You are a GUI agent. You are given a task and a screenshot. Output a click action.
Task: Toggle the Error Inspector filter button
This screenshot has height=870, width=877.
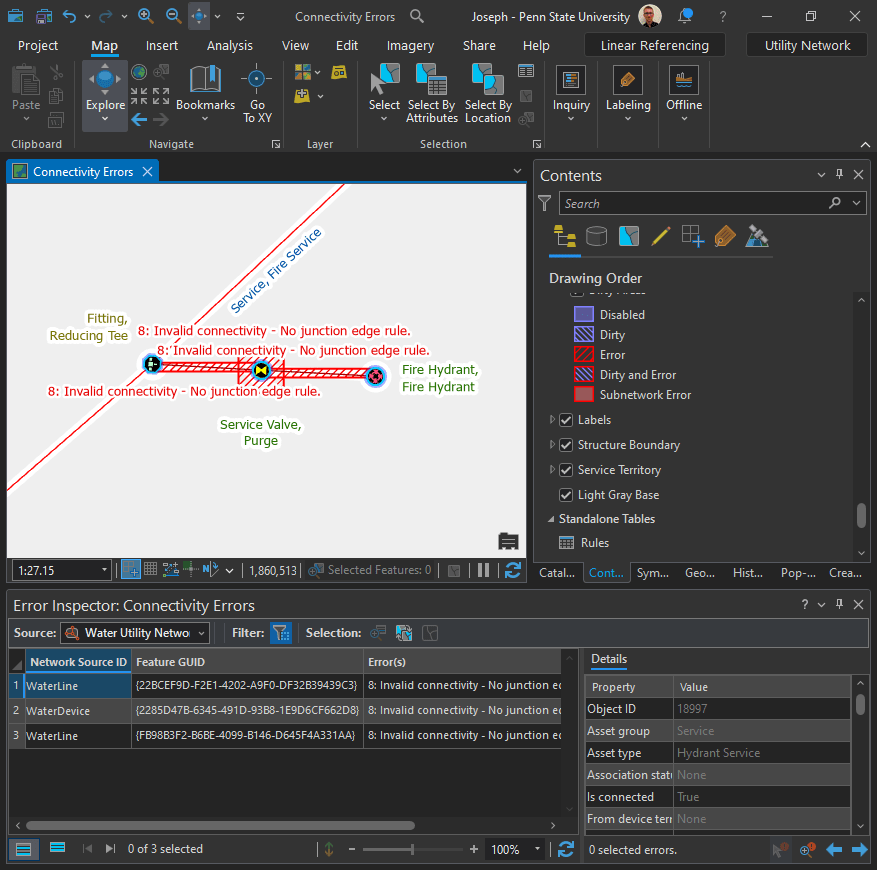(x=281, y=633)
